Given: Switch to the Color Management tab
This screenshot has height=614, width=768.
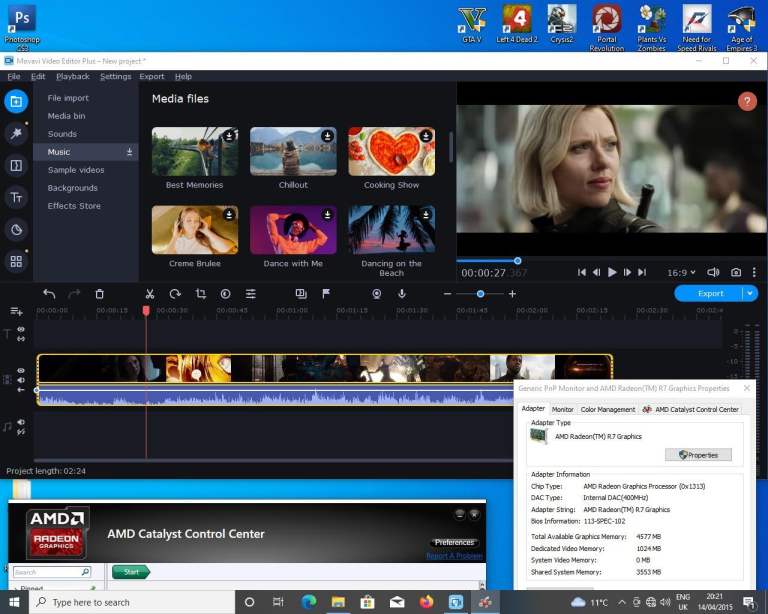Looking at the screenshot, I should pos(608,409).
